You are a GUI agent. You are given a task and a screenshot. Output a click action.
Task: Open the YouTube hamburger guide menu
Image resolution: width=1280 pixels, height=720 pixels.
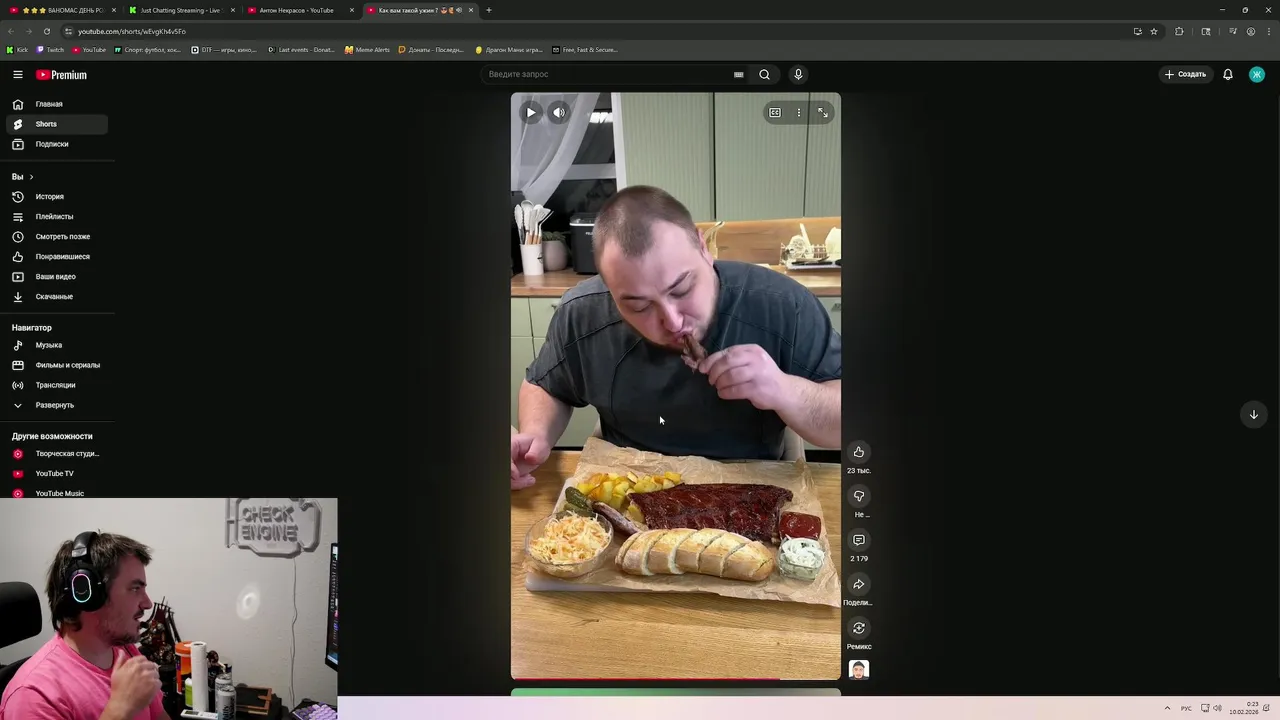pos(17,75)
